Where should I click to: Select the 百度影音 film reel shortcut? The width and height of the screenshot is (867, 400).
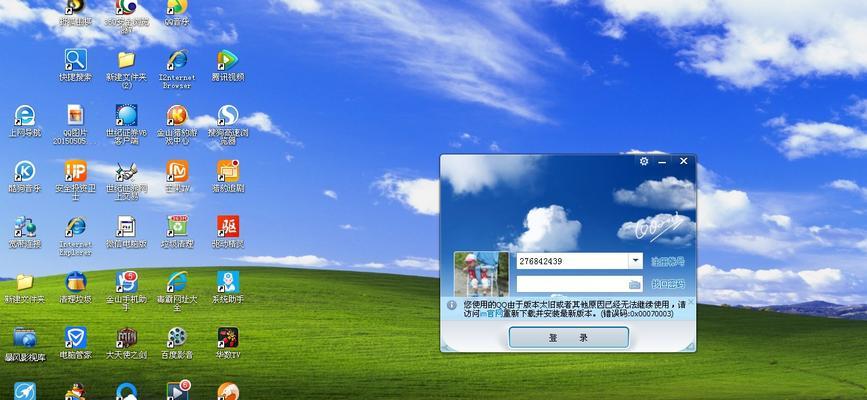point(177,342)
